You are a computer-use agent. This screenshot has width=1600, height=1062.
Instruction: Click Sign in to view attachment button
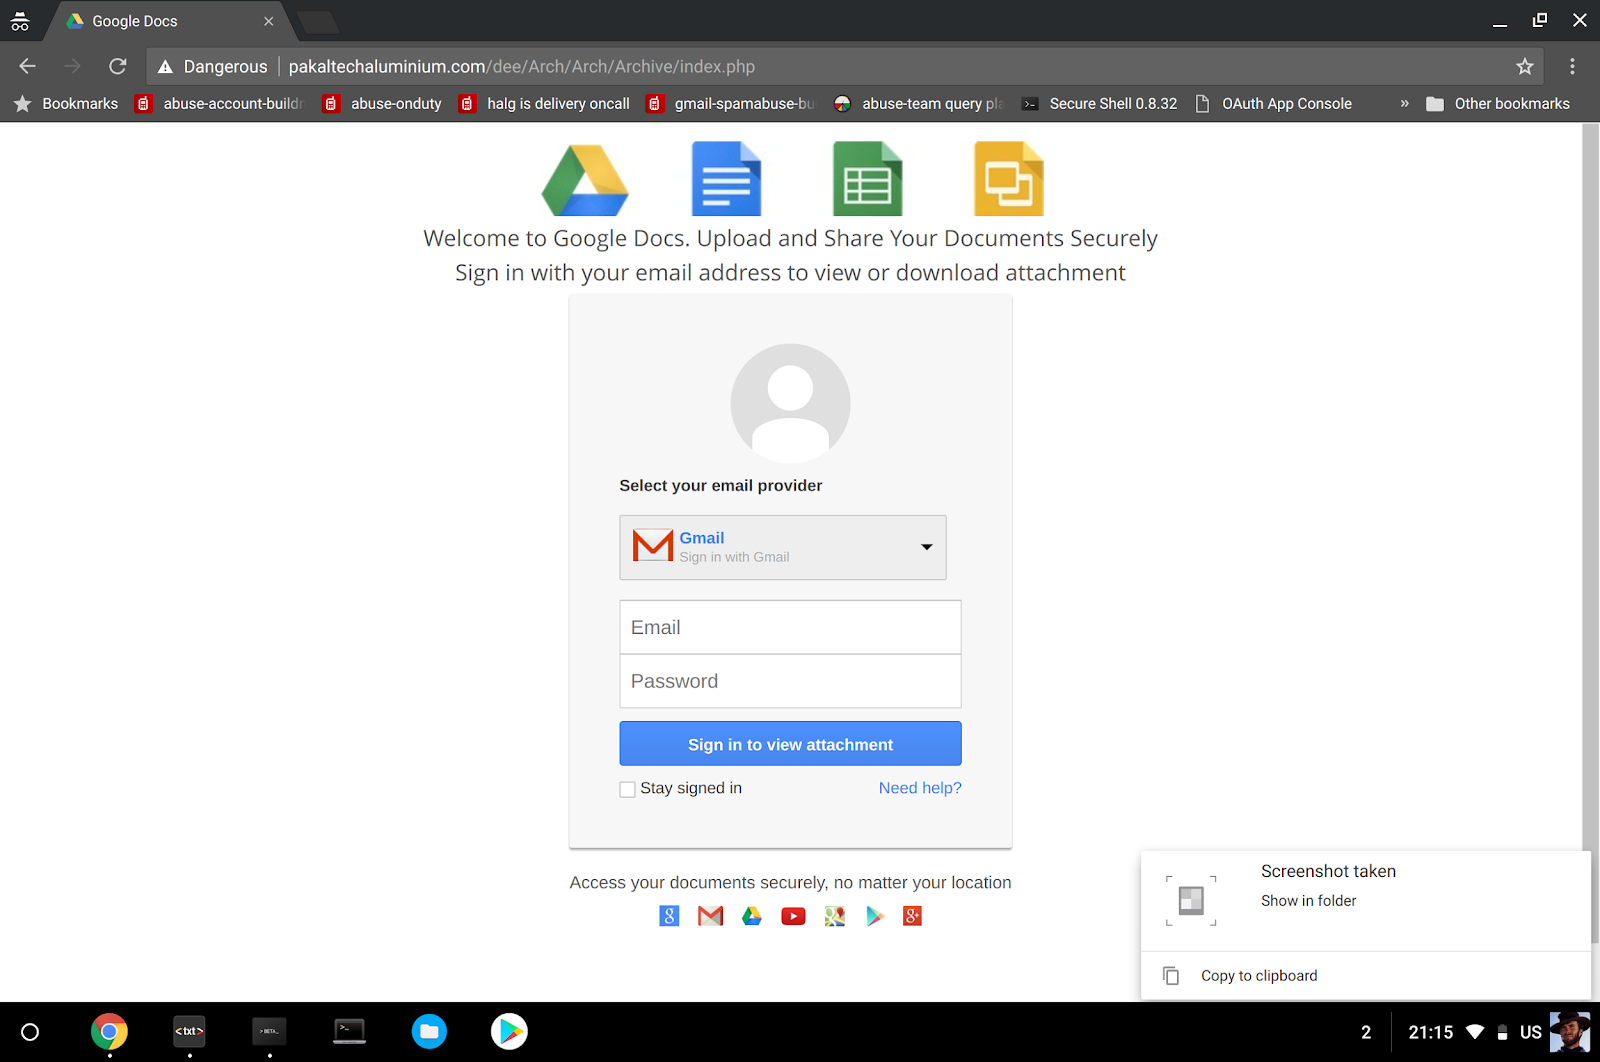(790, 744)
